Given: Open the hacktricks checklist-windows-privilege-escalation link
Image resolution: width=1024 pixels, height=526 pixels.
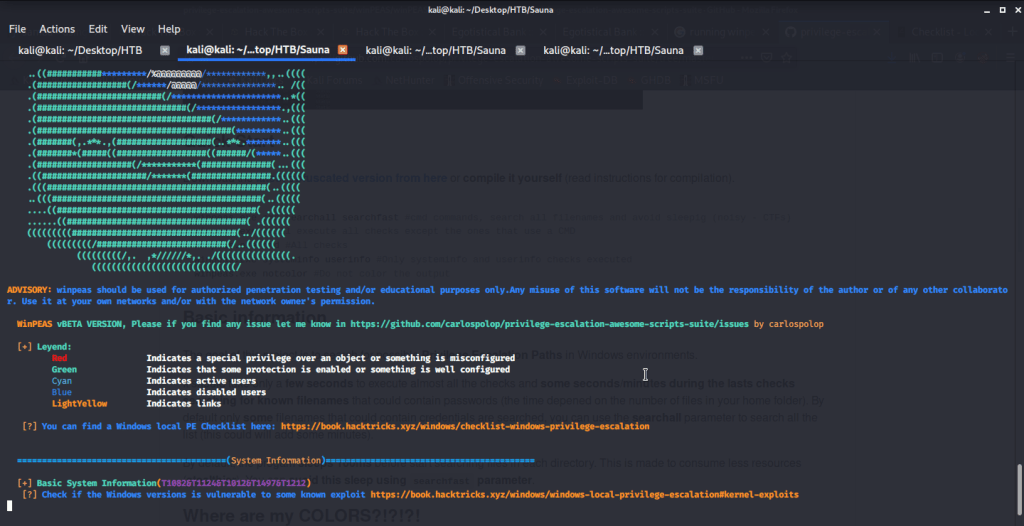Looking at the screenshot, I should point(465,426).
